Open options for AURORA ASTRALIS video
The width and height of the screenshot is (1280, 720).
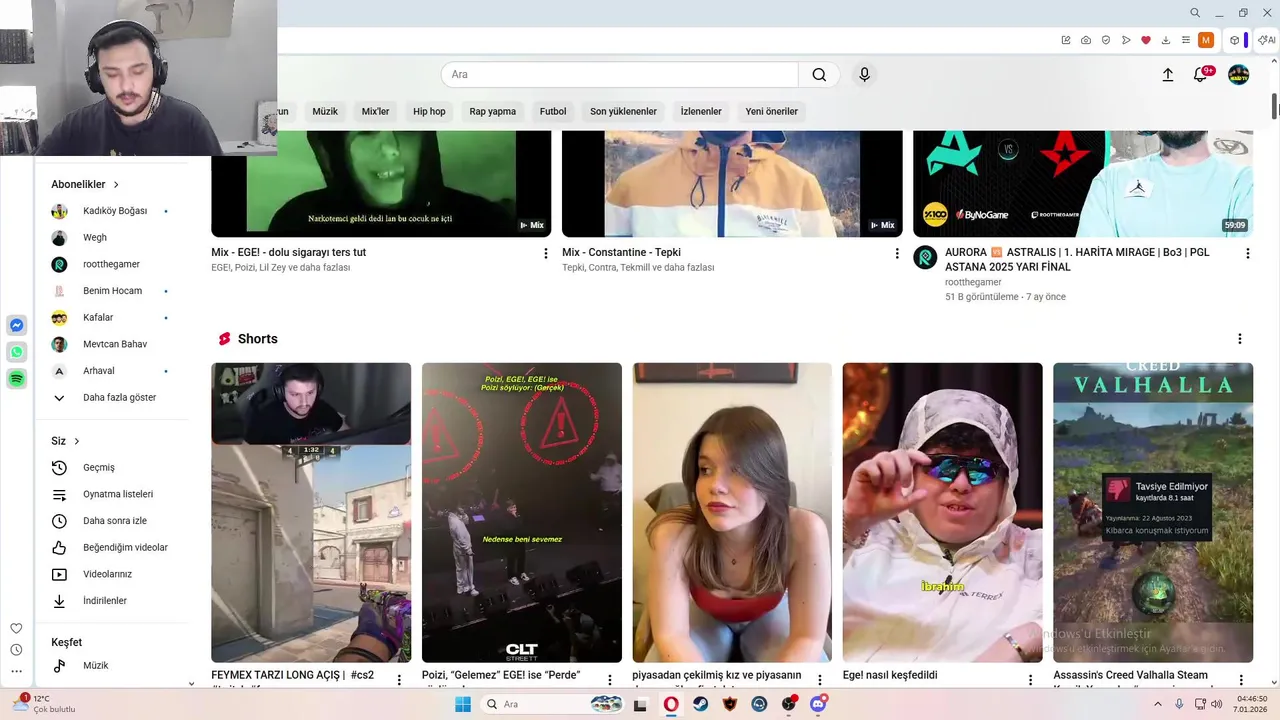[1247, 253]
